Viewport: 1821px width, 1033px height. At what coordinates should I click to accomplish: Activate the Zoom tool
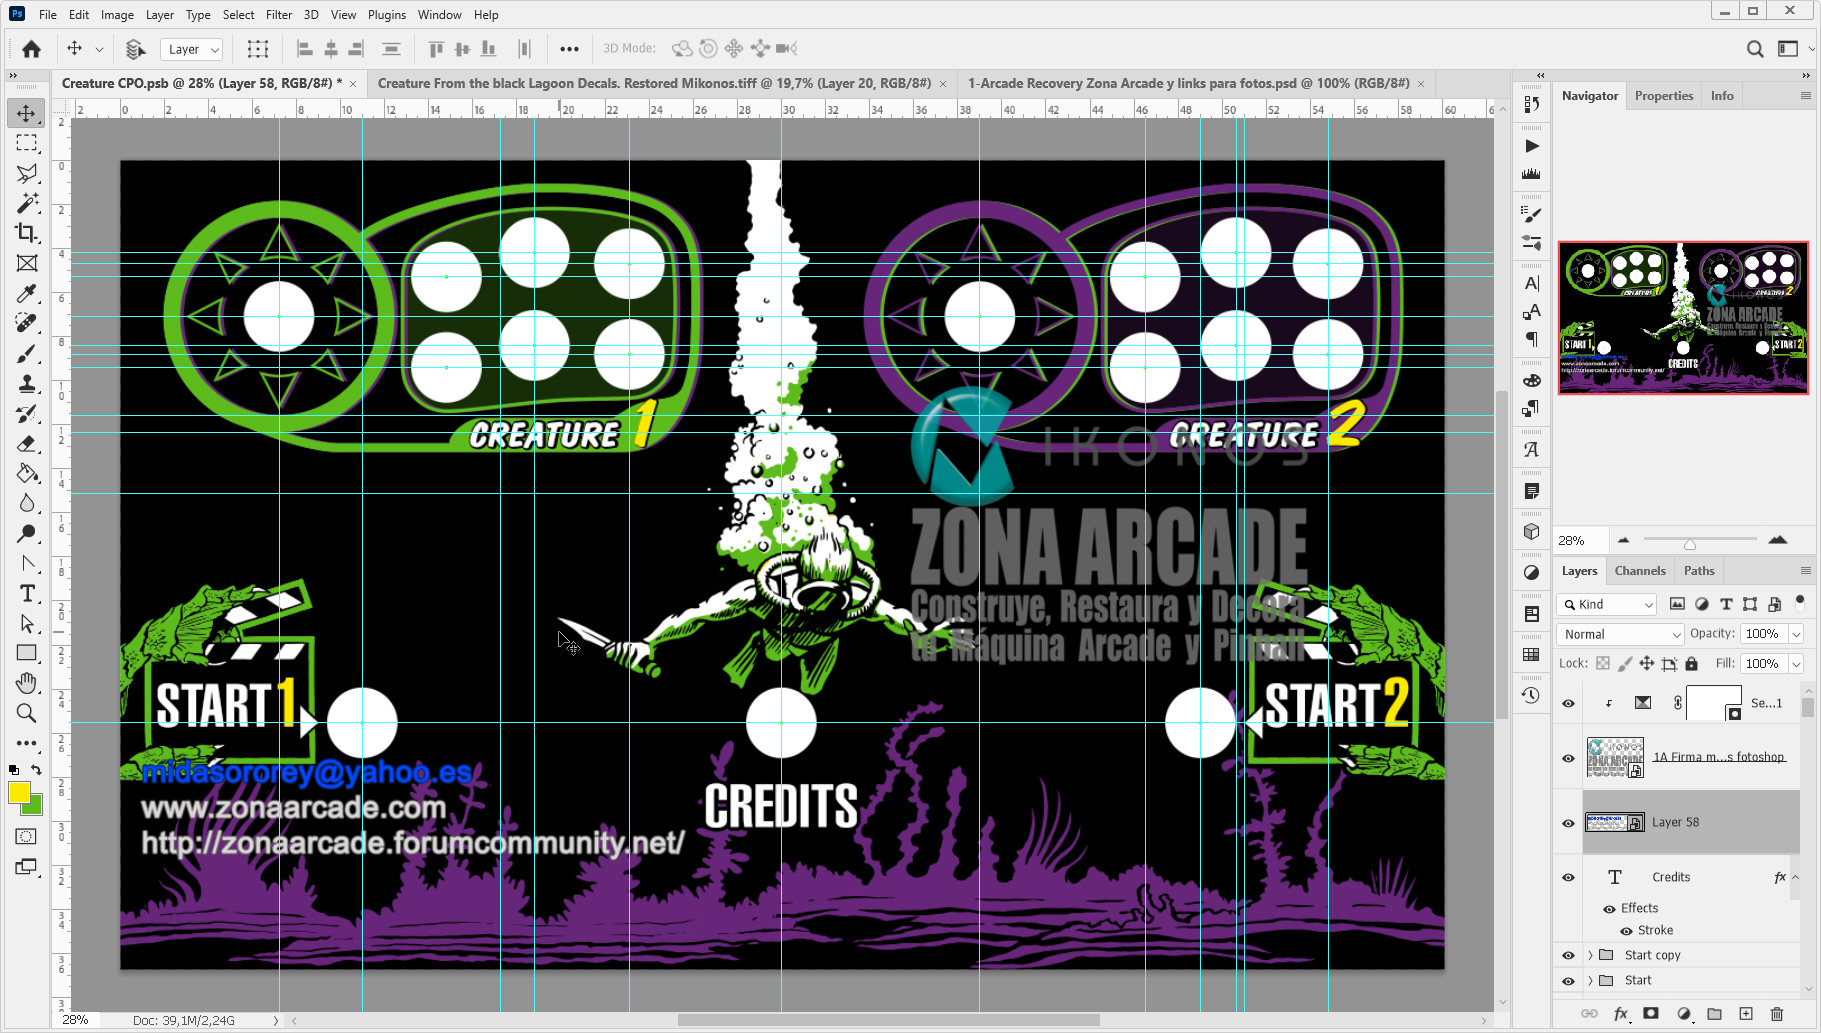tap(26, 713)
